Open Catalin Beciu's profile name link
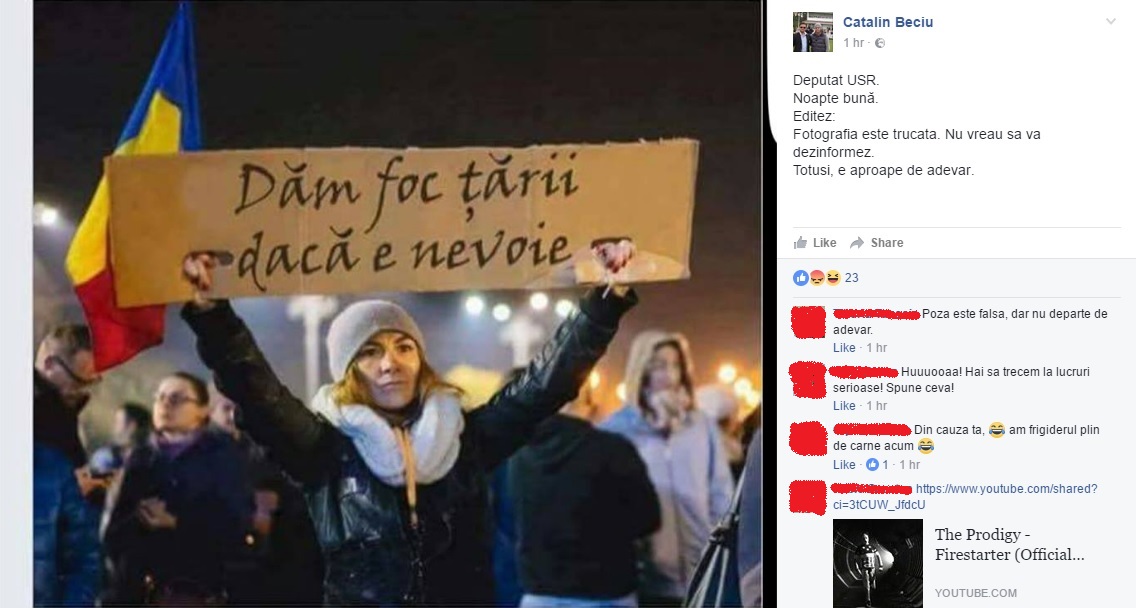The width and height of the screenshot is (1136, 608). (x=888, y=22)
